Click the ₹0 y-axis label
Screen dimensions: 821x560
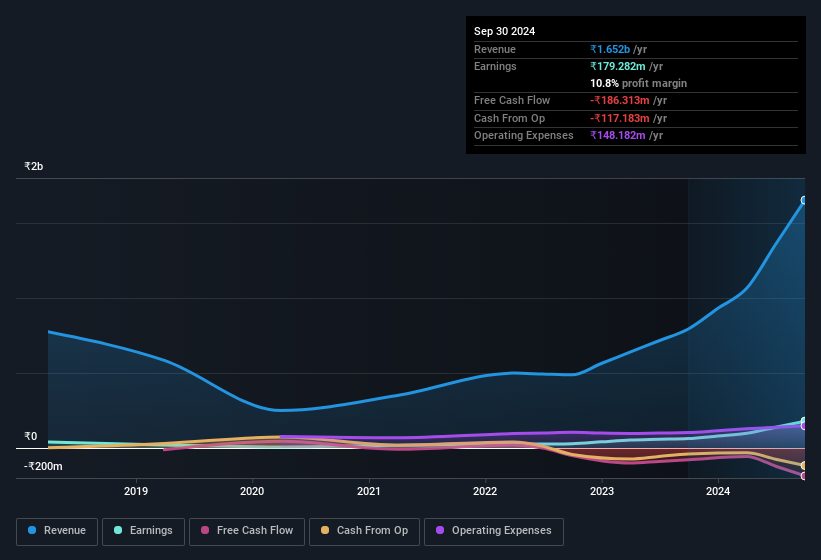tap(30, 436)
